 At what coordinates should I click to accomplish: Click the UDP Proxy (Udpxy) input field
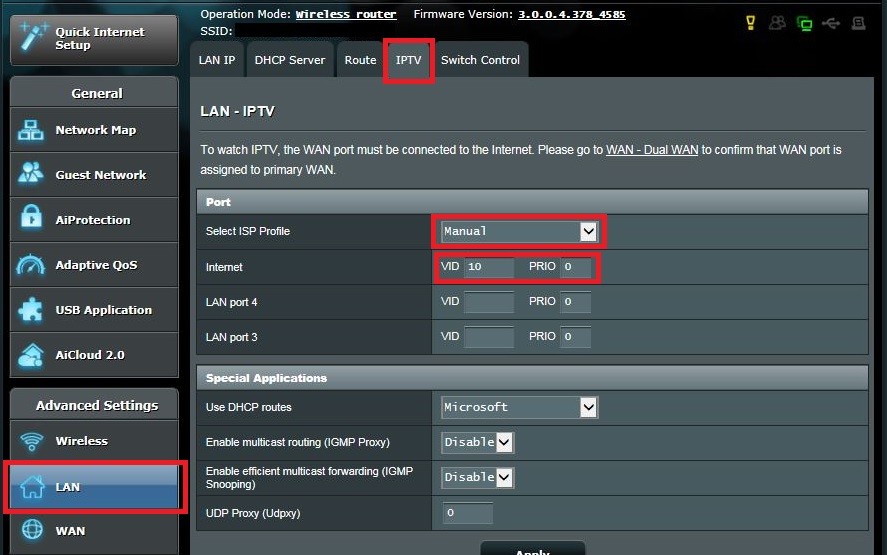[x=468, y=513]
